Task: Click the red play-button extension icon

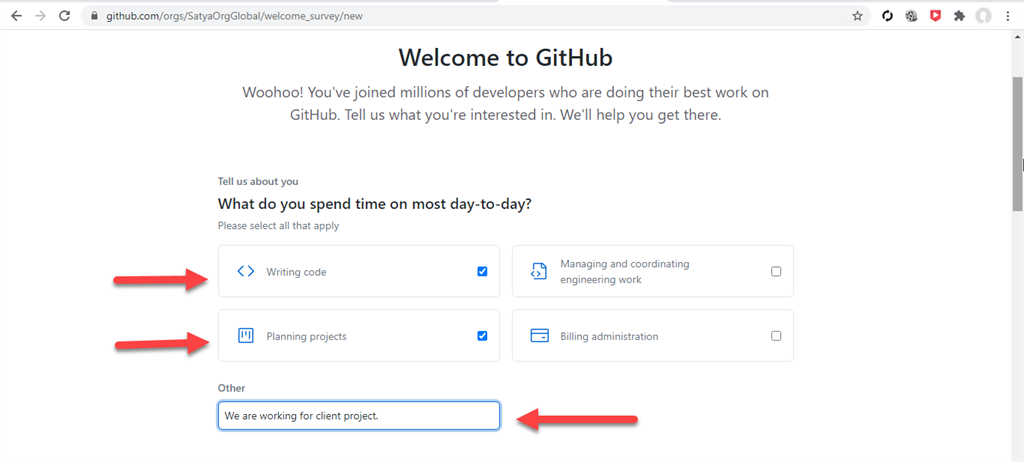Action: pyautogui.click(x=935, y=16)
